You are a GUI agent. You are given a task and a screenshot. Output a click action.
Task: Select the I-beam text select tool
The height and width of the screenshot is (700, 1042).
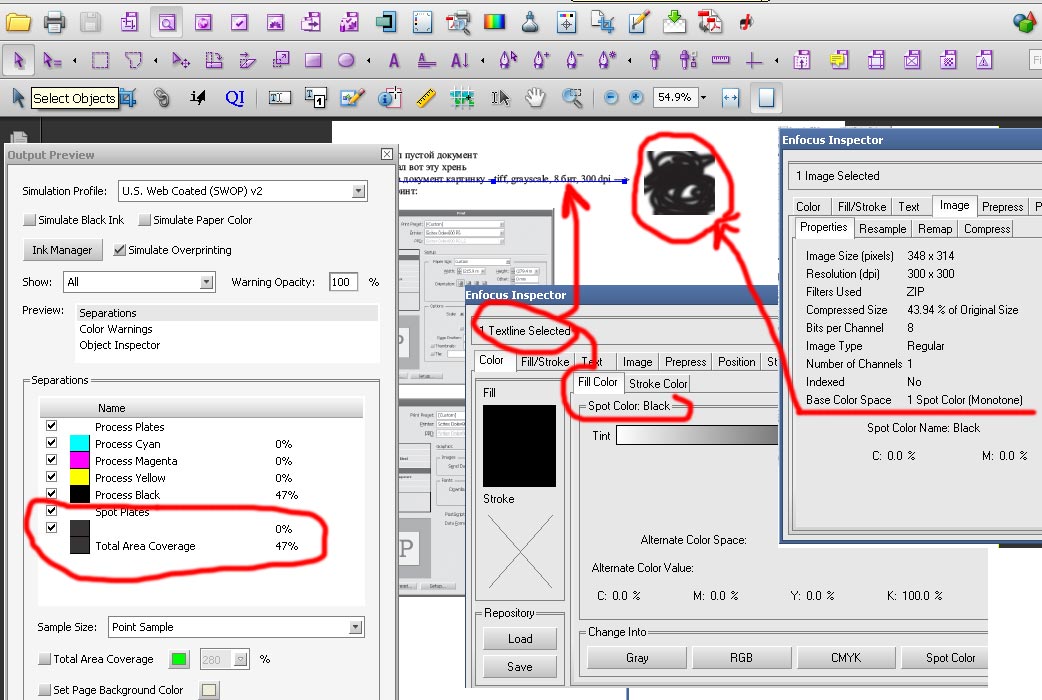point(499,98)
